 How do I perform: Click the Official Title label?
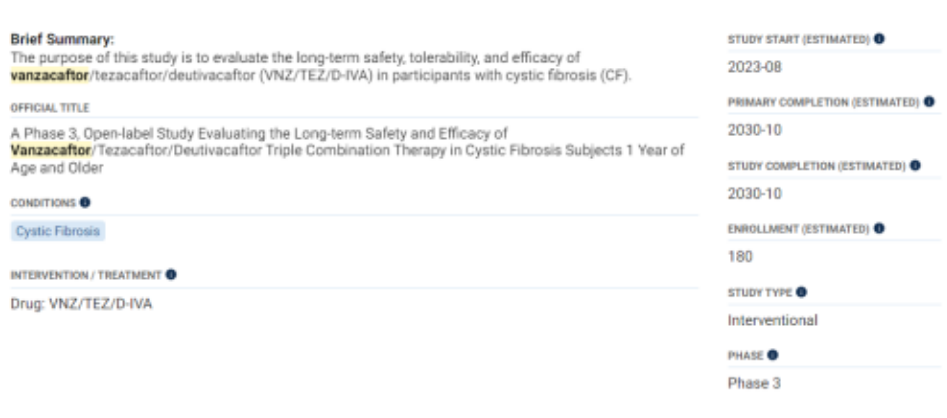coord(50,107)
